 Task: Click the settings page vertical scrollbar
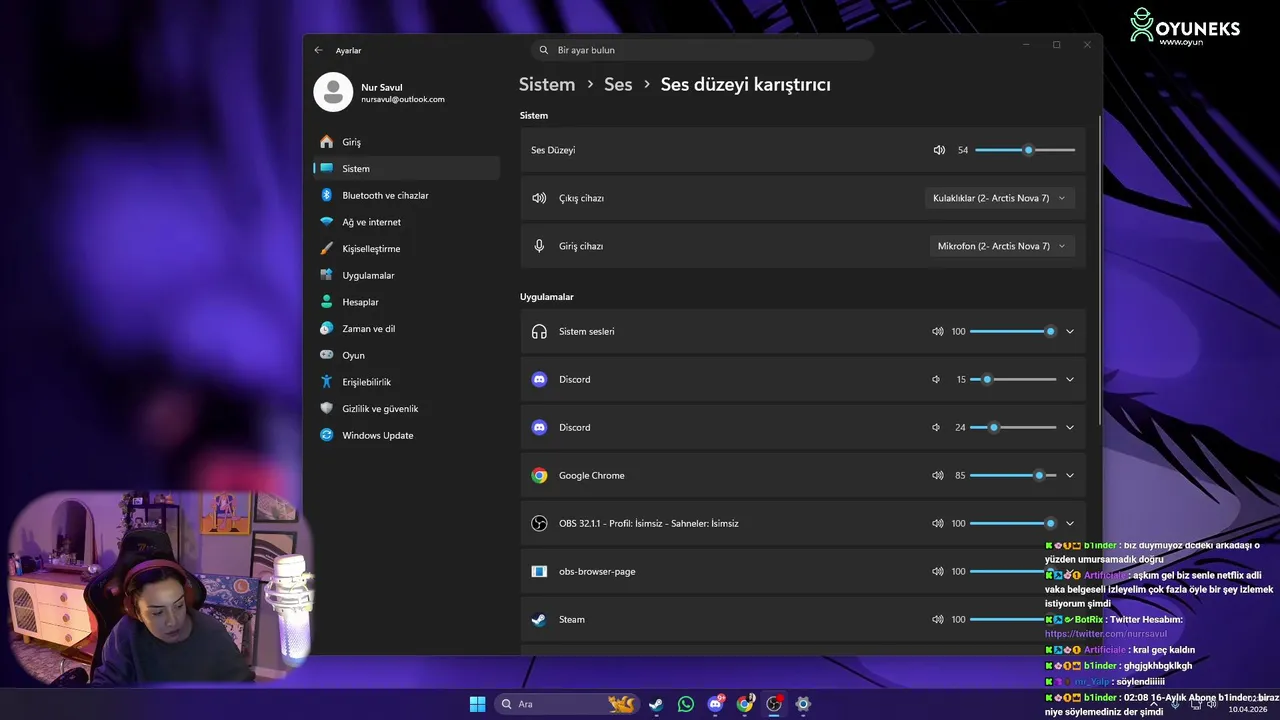(1099, 270)
